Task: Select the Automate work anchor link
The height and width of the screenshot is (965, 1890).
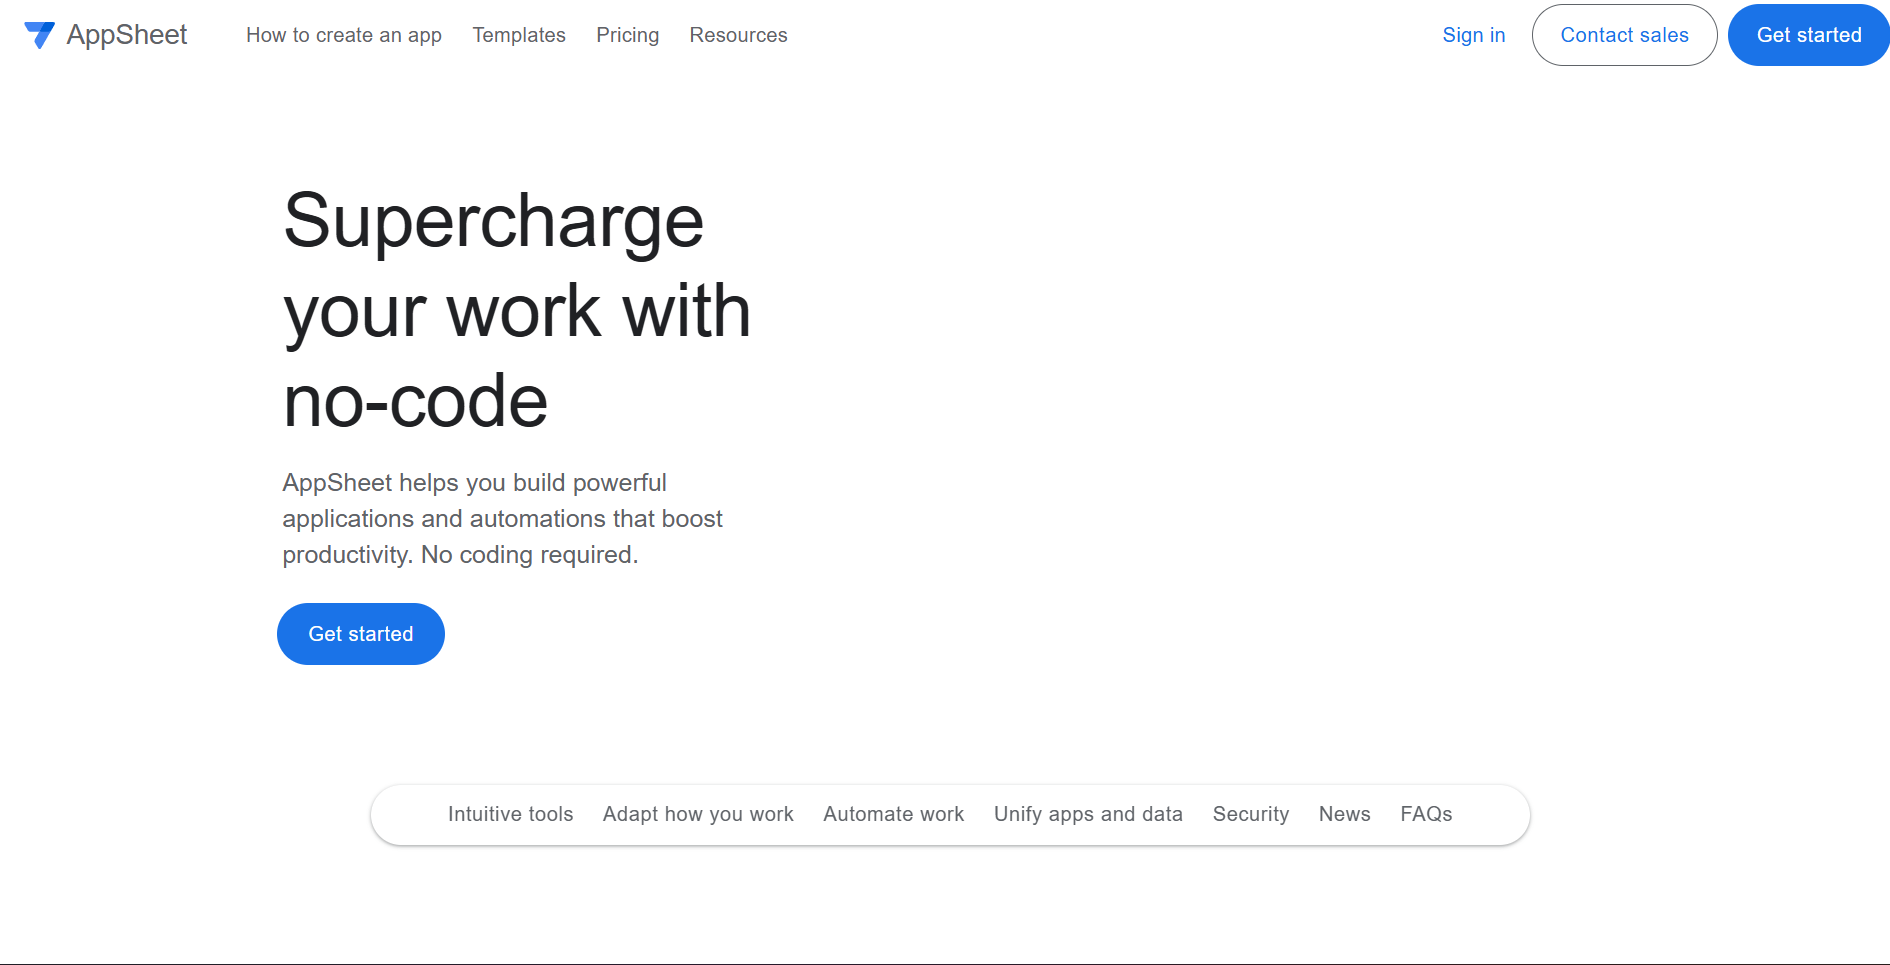Action: [894, 814]
